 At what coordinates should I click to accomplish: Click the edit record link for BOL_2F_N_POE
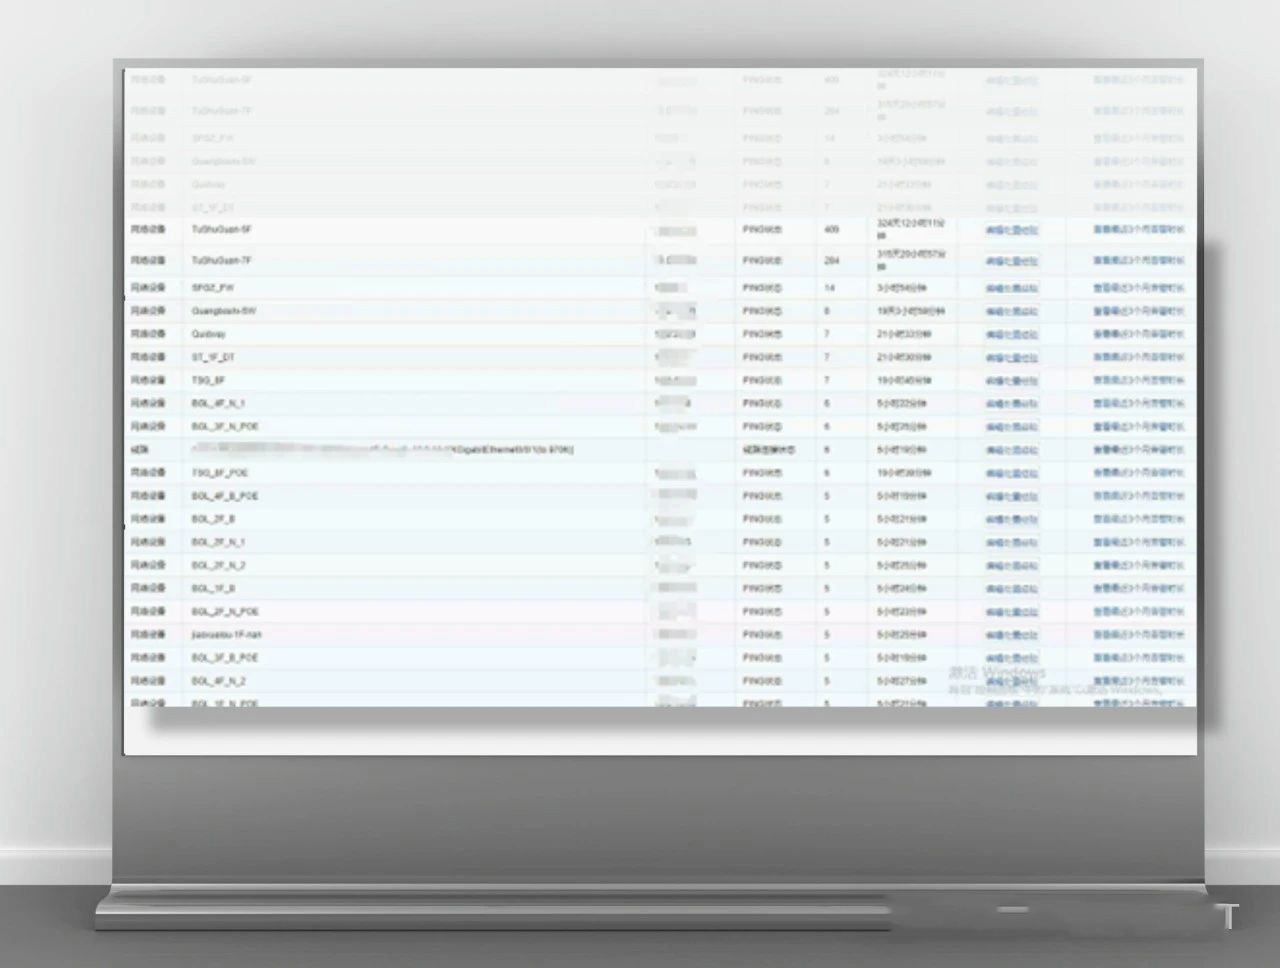(1011, 612)
